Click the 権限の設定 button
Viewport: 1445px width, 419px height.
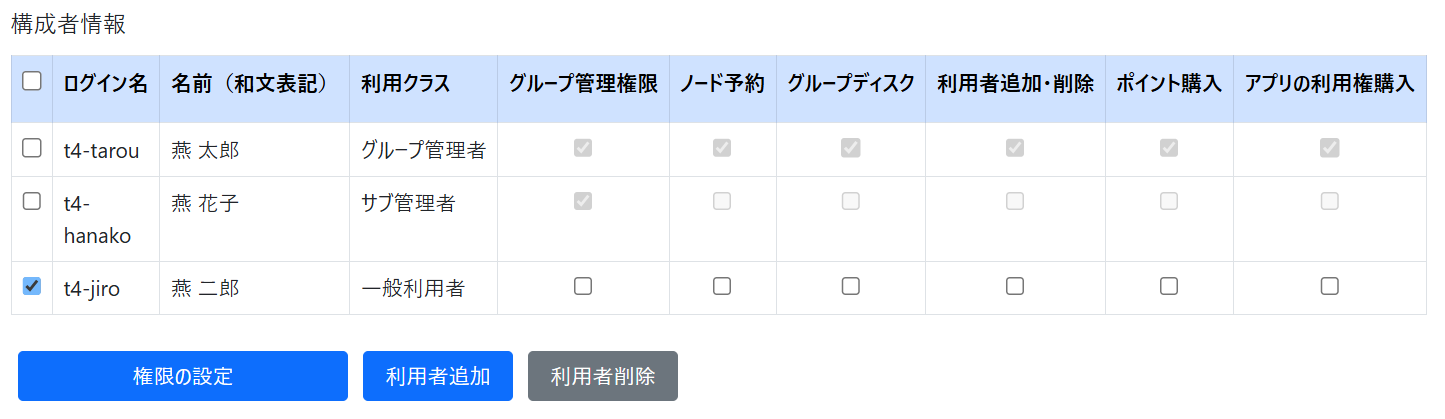pos(183,376)
